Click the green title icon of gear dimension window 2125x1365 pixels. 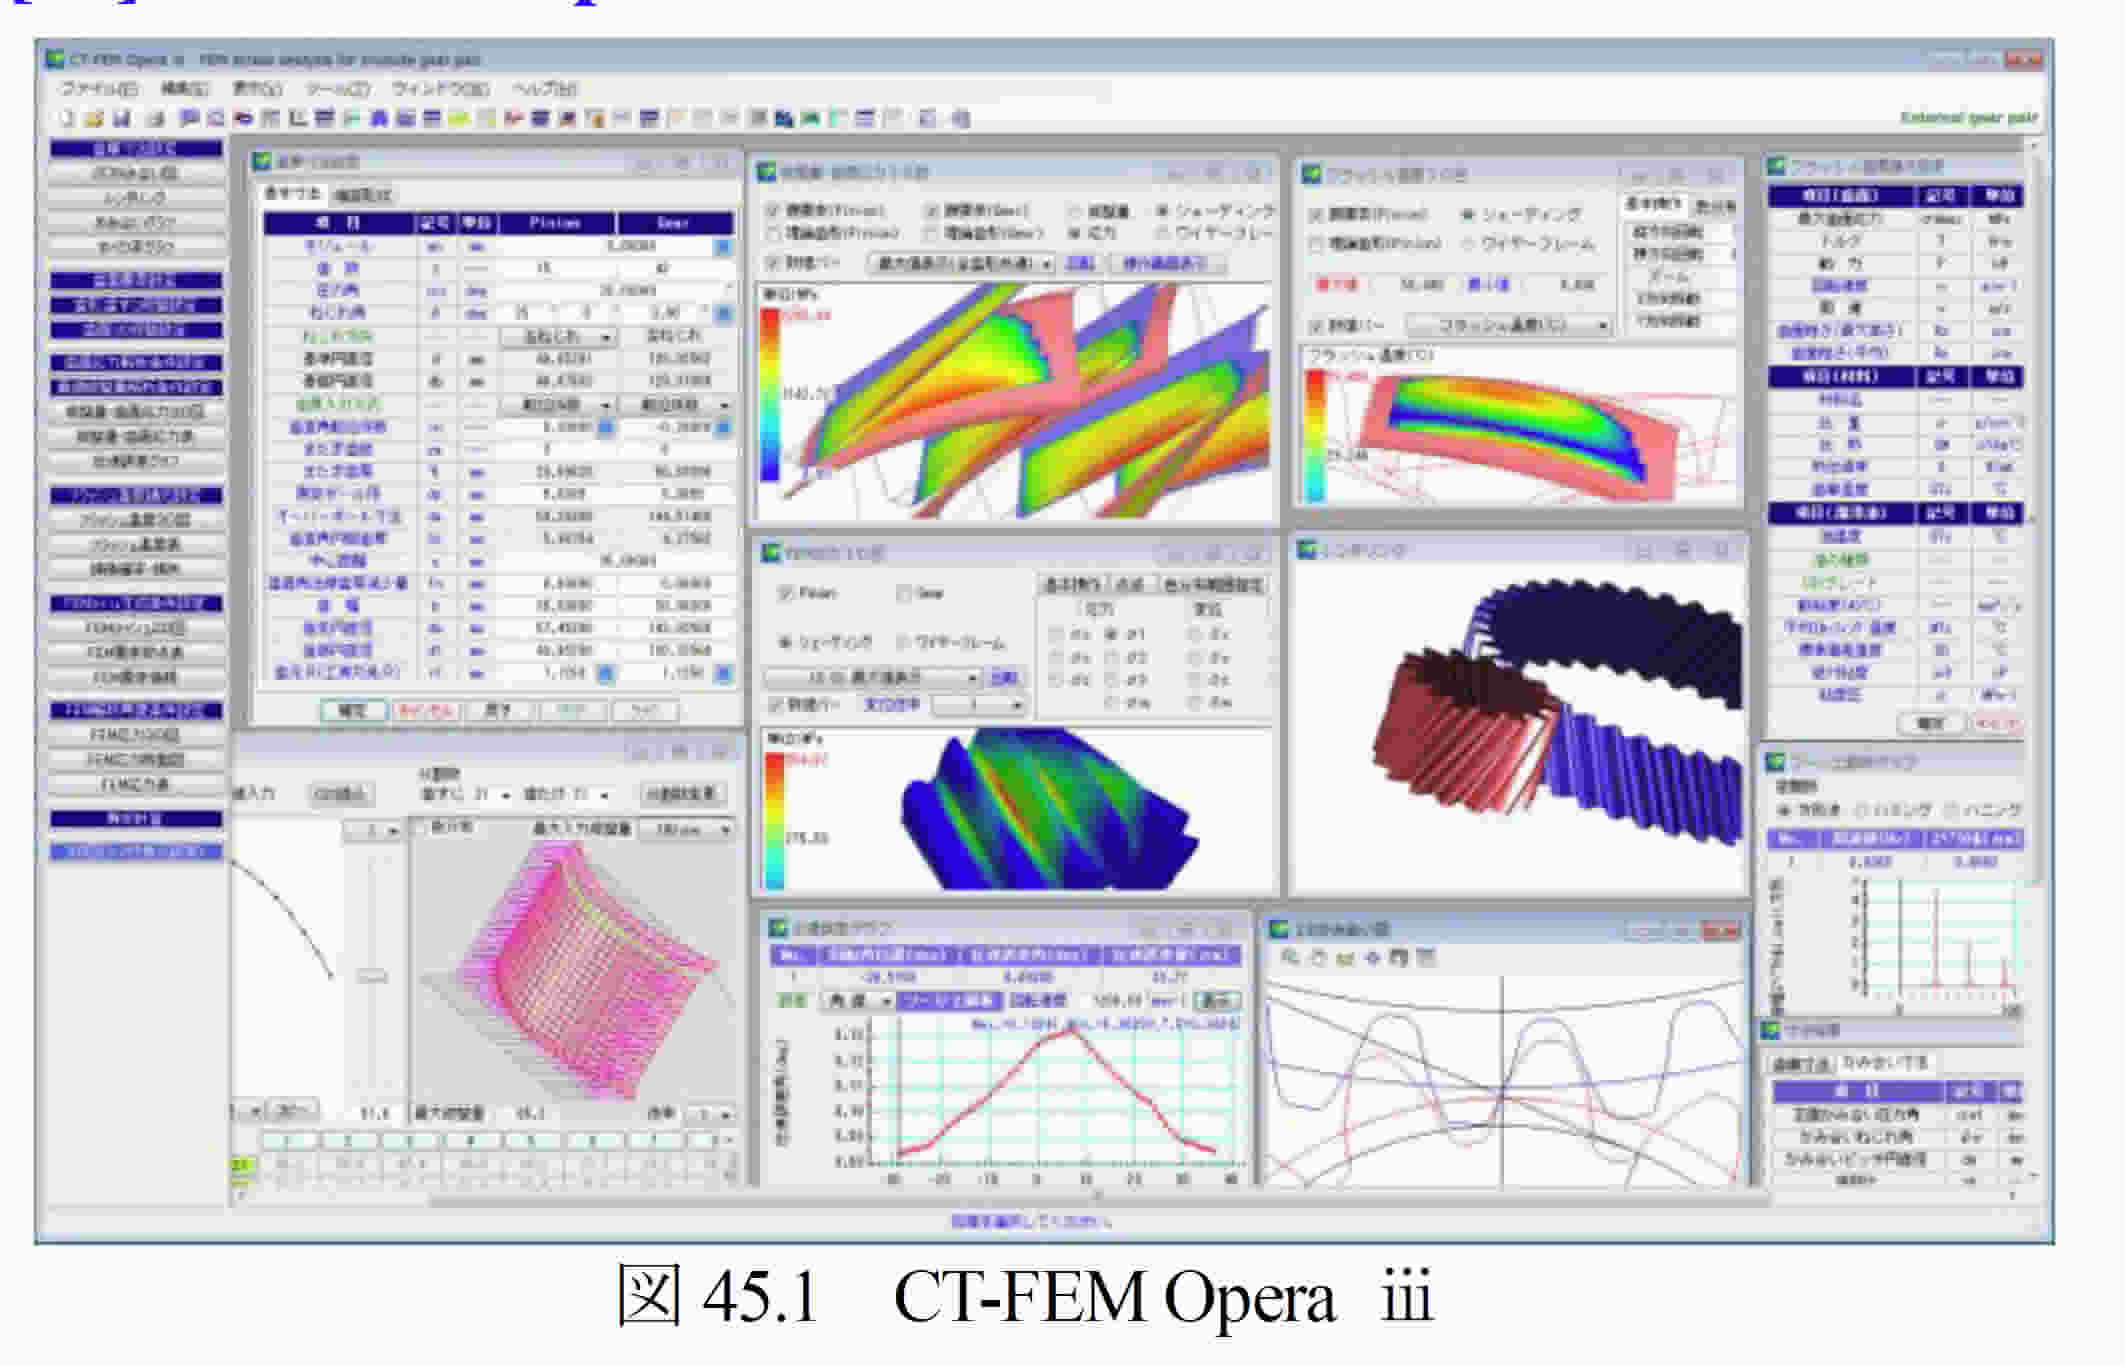262,162
